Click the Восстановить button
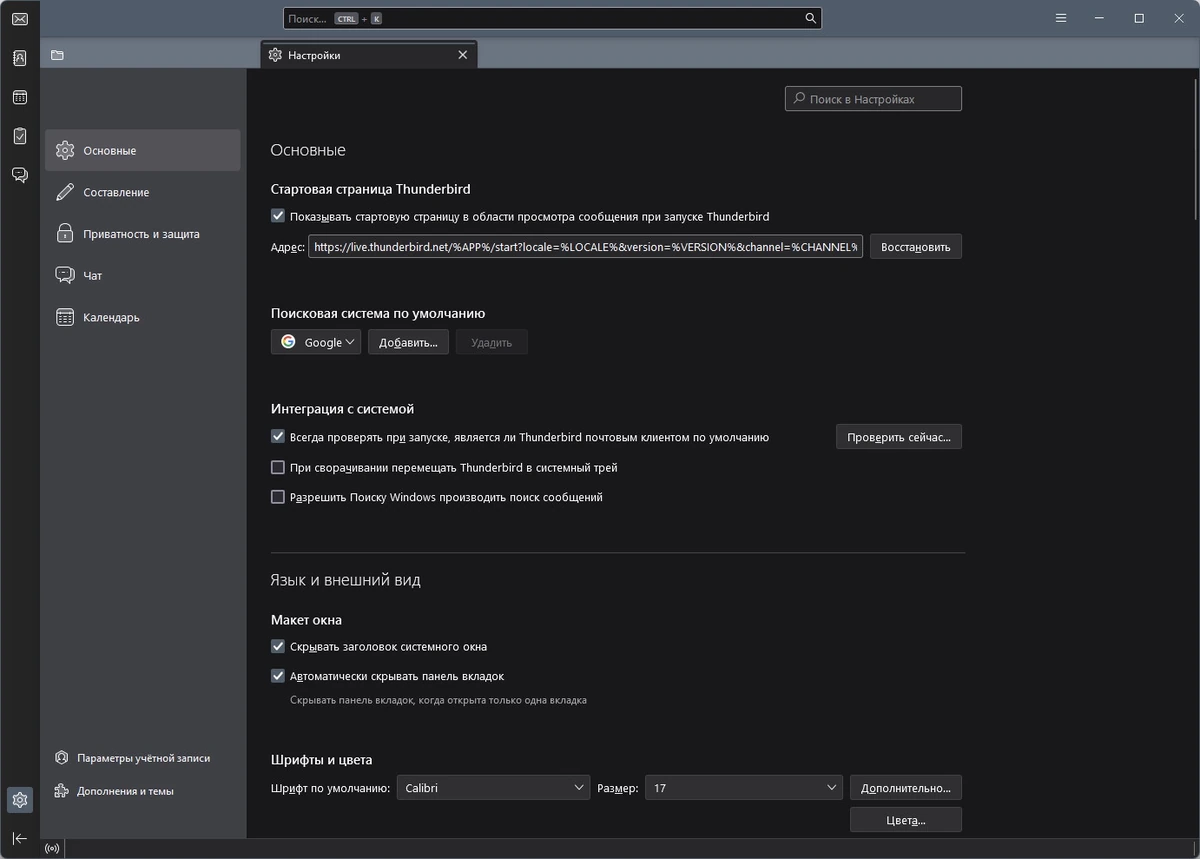Image resolution: width=1200 pixels, height=859 pixels. click(x=916, y=246)
